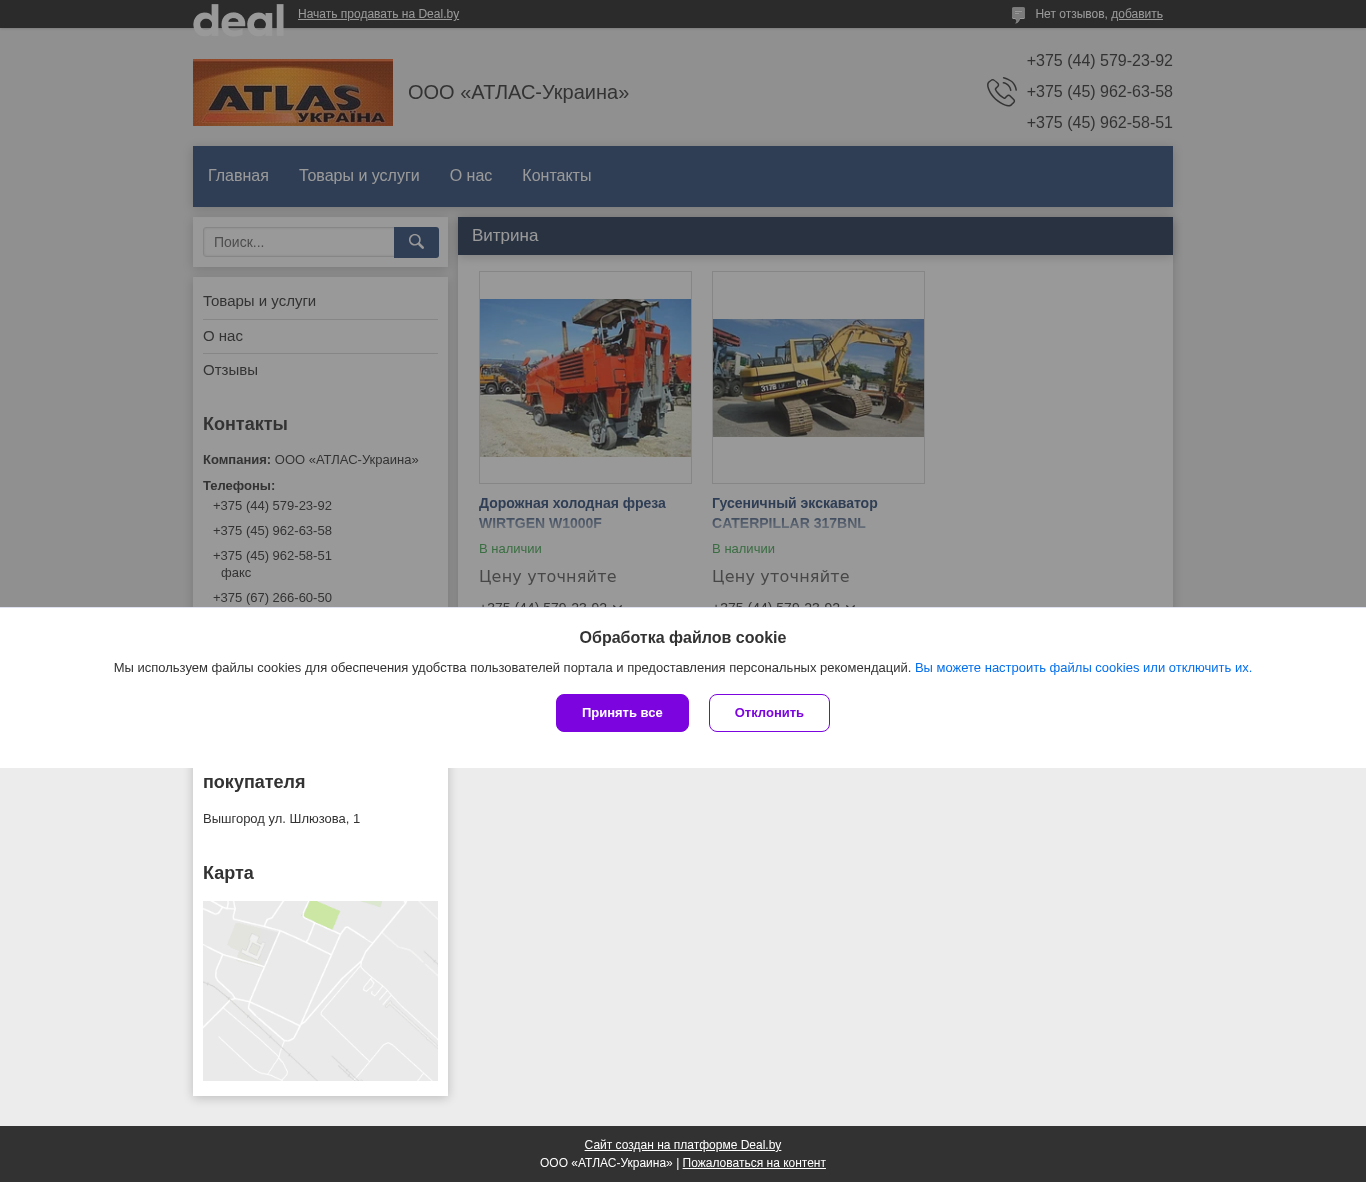Click 'Принять все' cookie button

622,713
